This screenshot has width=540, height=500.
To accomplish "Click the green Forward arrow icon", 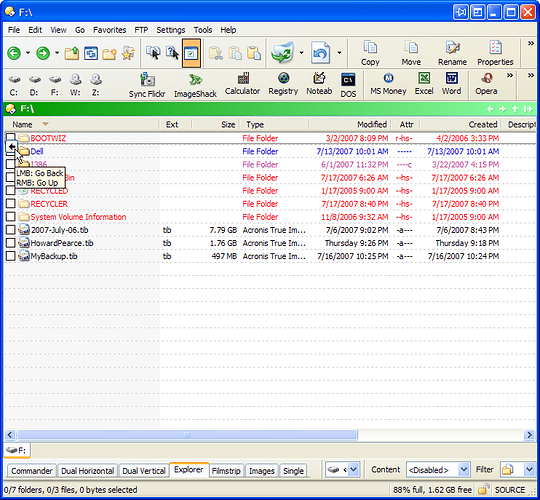I will (43, 53).
